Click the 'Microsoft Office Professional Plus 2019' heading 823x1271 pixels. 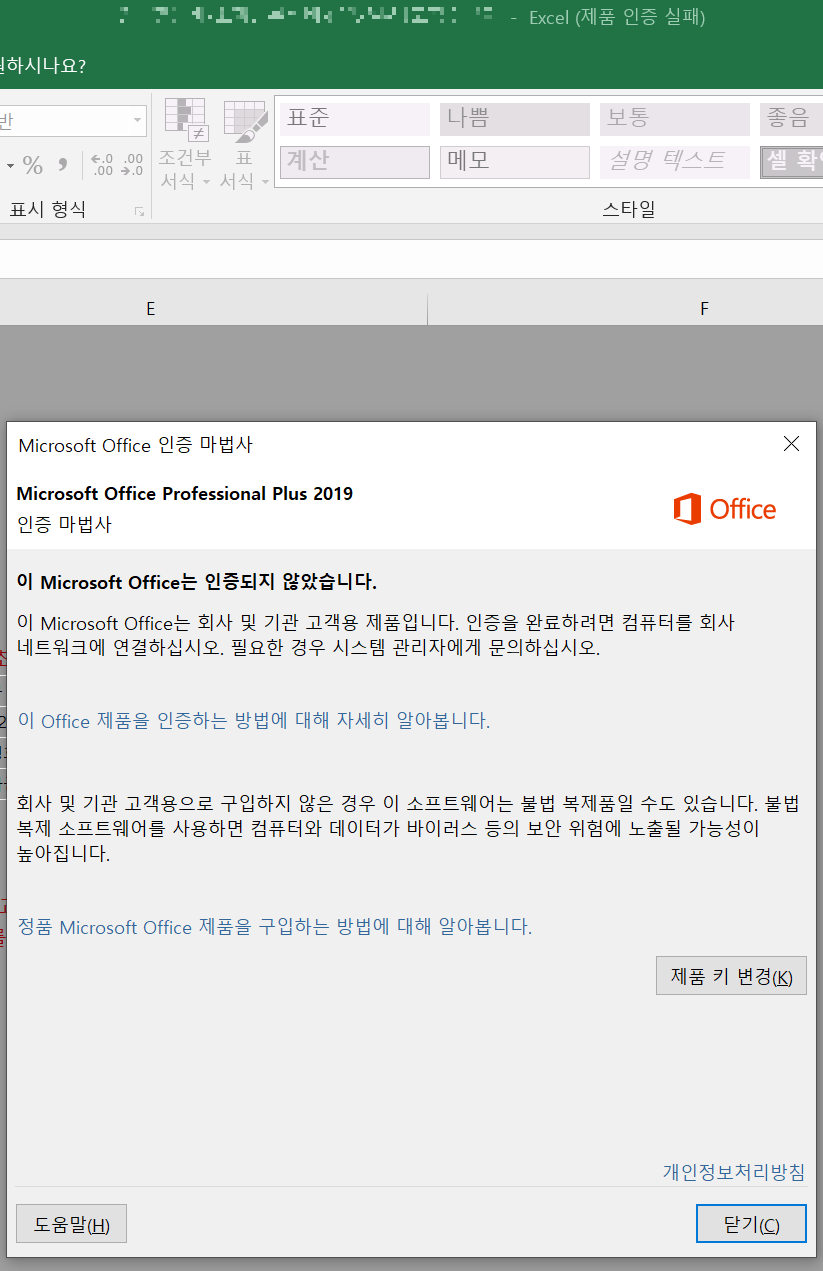tap(185, 493)
